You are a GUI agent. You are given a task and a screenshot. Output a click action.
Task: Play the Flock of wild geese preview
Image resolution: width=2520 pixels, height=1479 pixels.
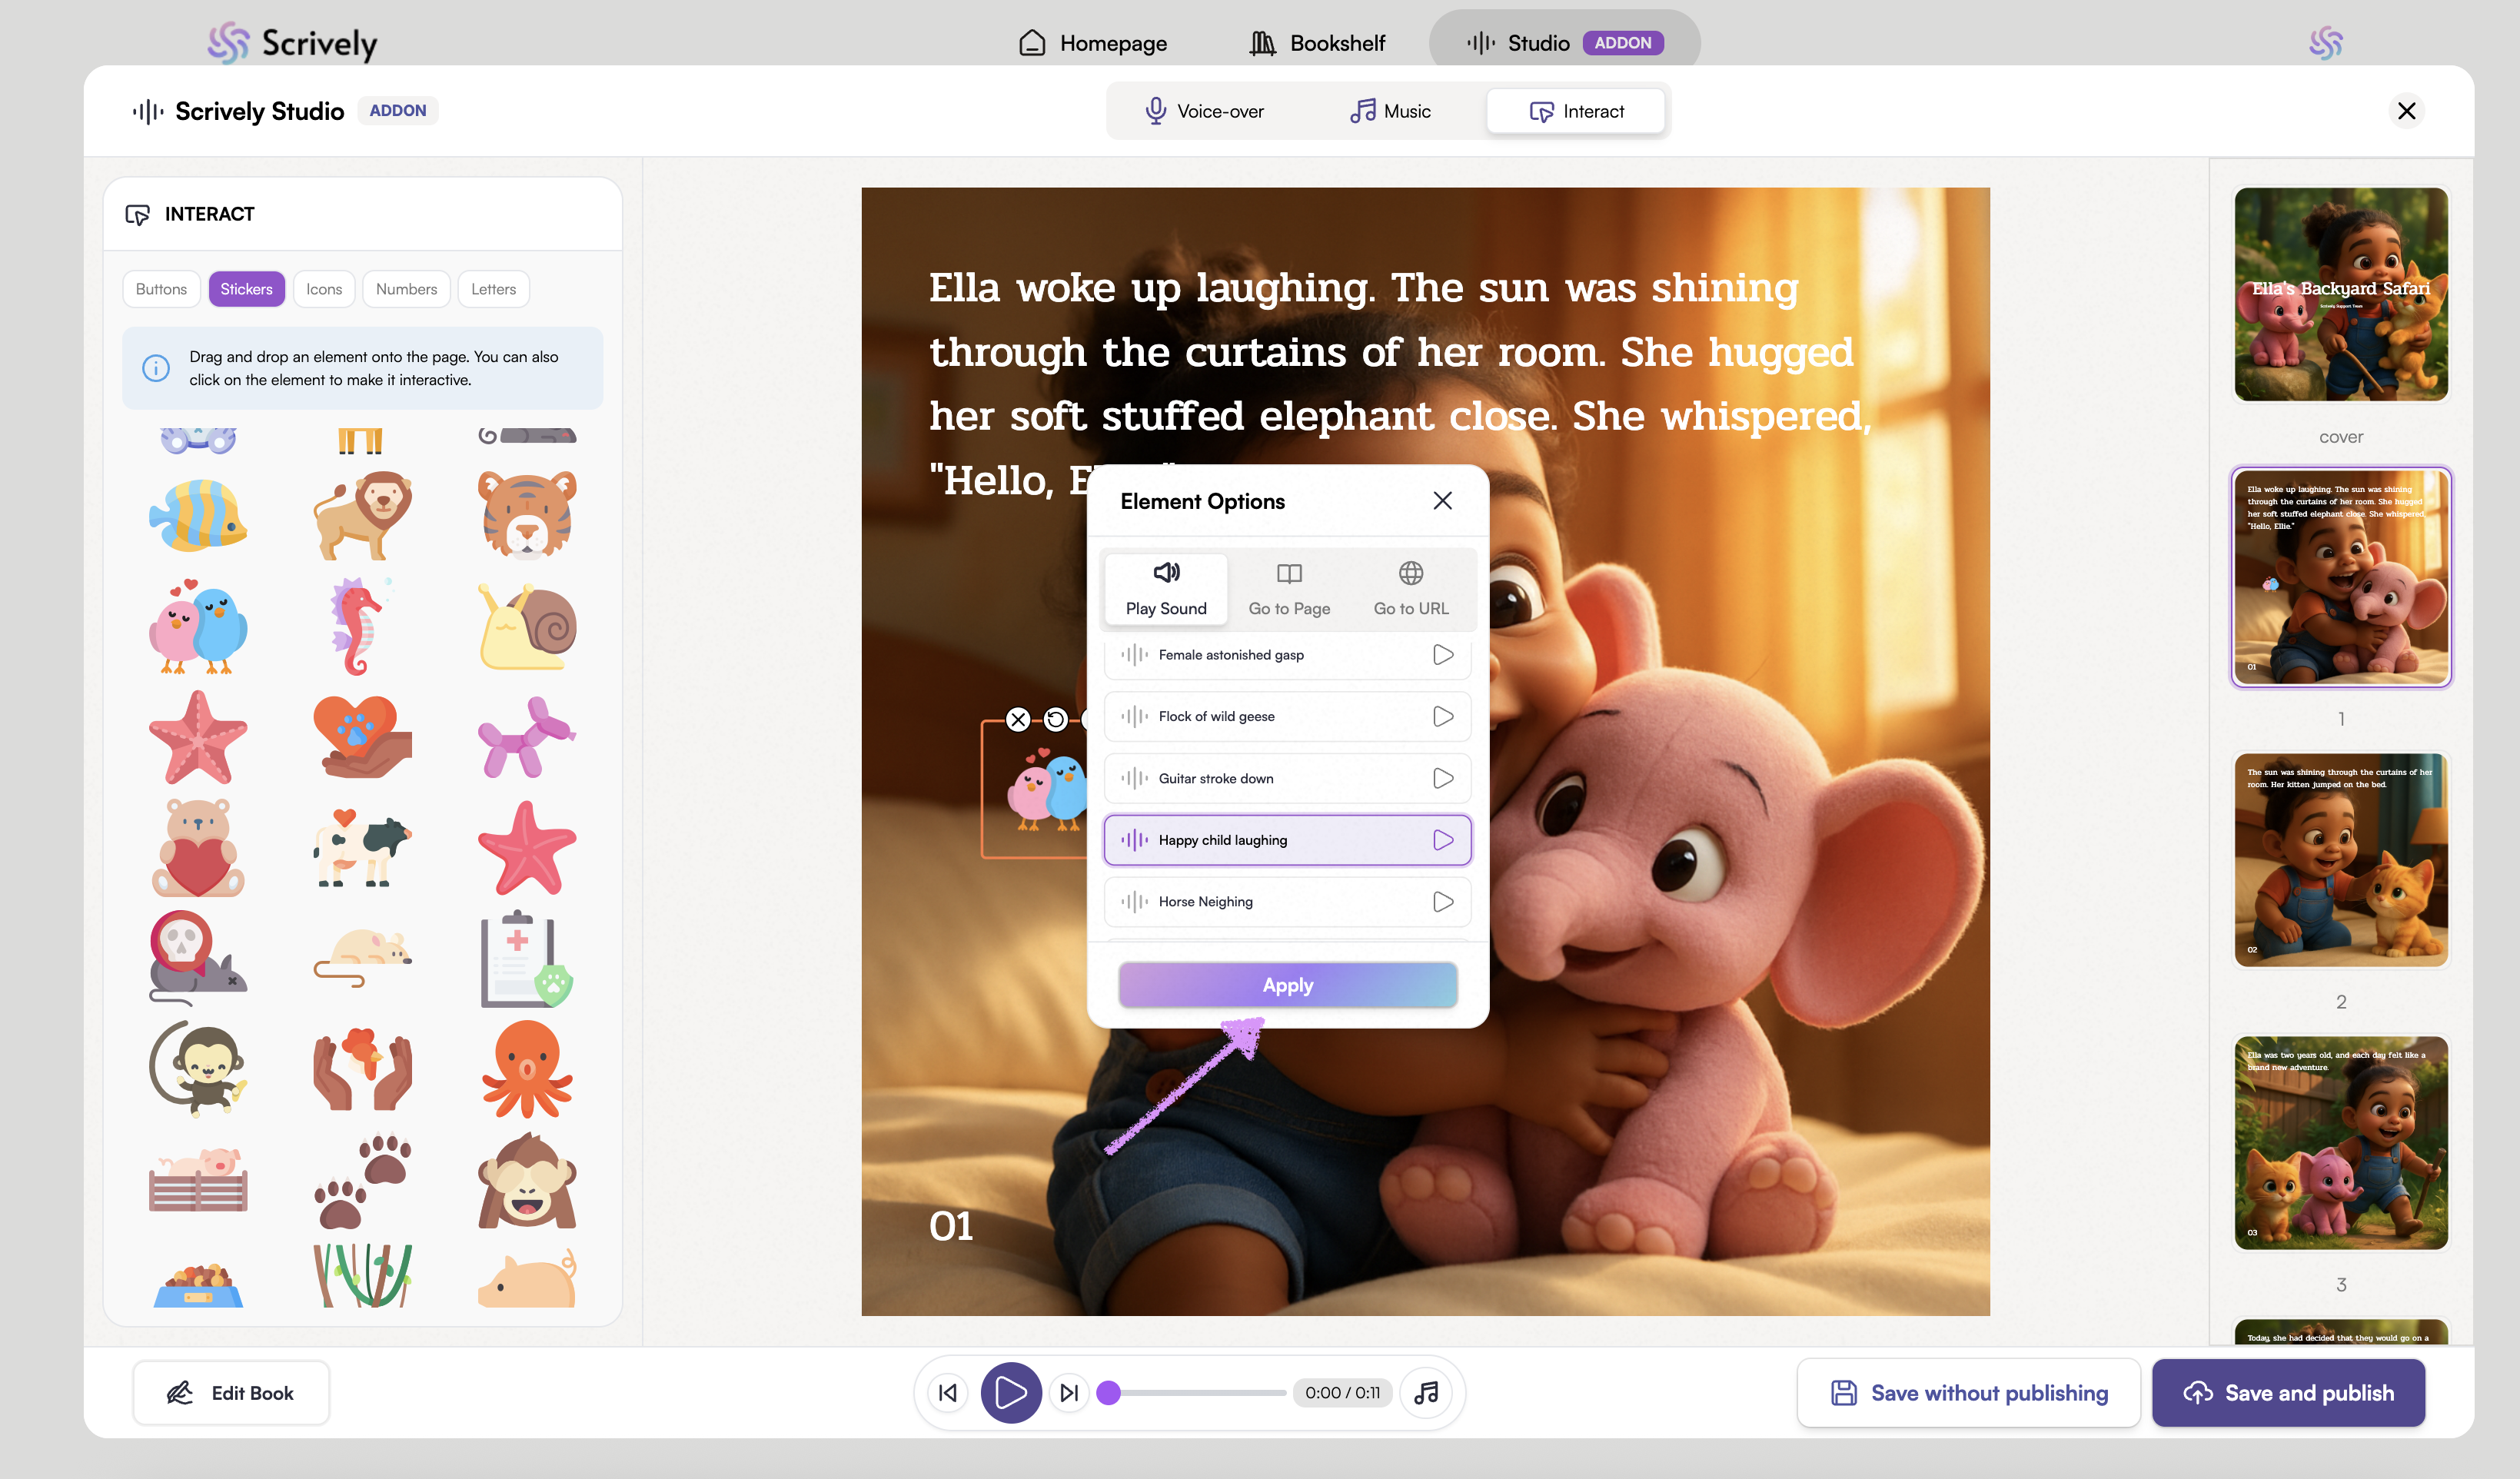click(x=1442, y=716)
